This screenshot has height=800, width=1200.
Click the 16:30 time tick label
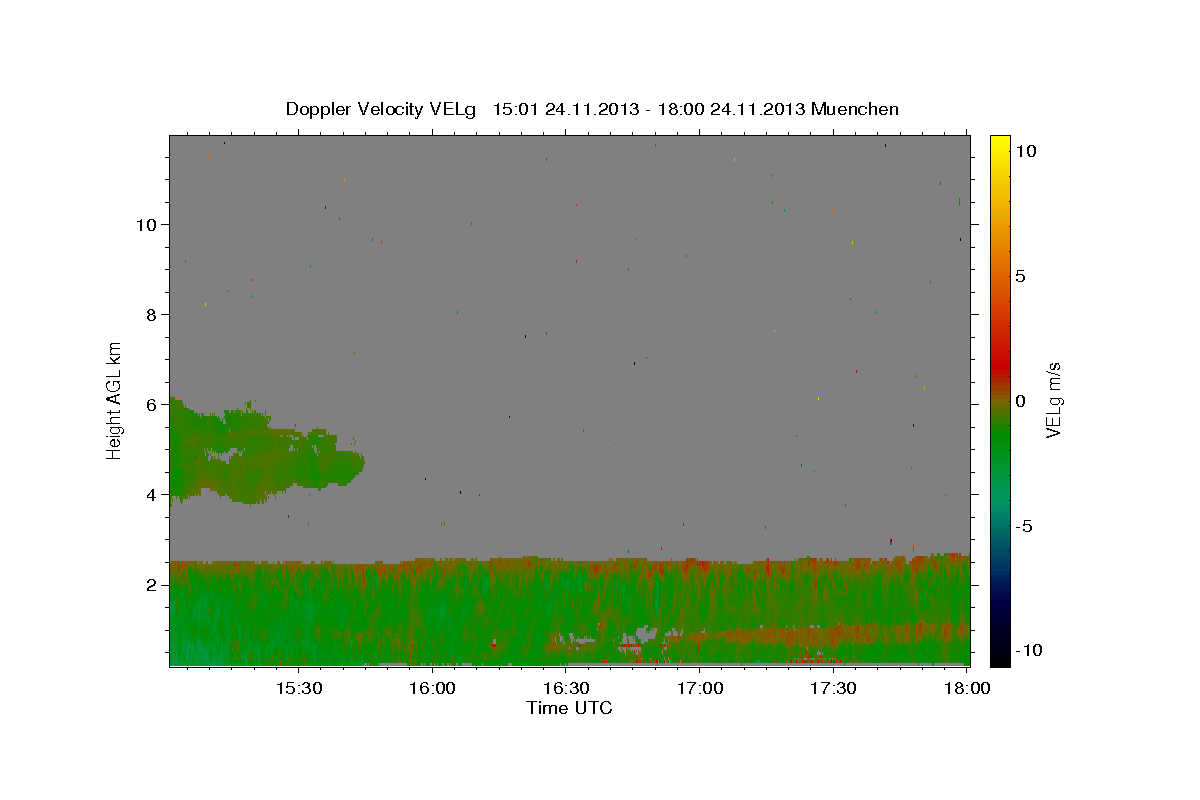(566, 689)
